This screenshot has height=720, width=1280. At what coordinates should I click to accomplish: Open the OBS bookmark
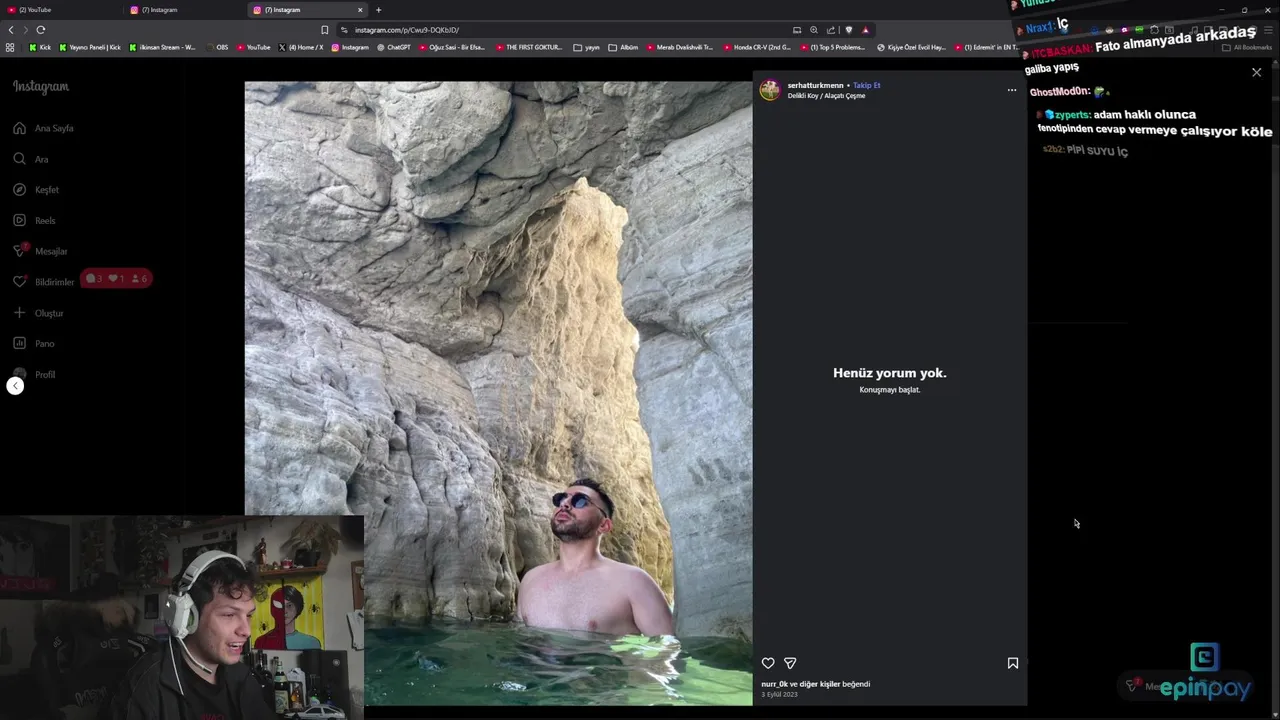click(217, 47)
